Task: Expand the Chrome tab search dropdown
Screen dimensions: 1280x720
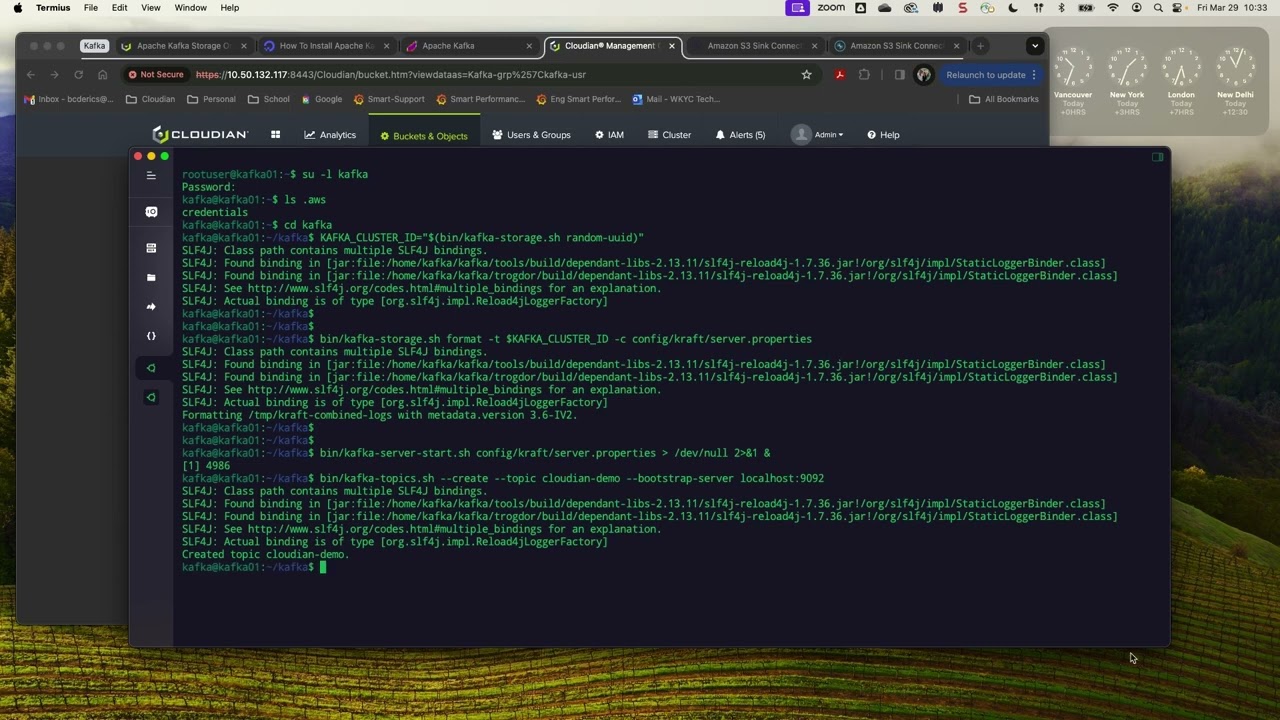Action: [1035, 46]
